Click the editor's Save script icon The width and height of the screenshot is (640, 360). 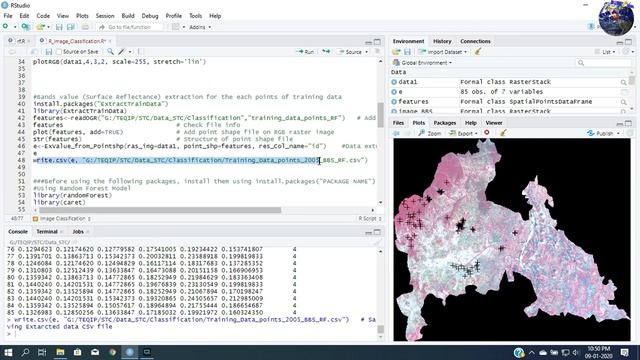(x=49, y=52)
